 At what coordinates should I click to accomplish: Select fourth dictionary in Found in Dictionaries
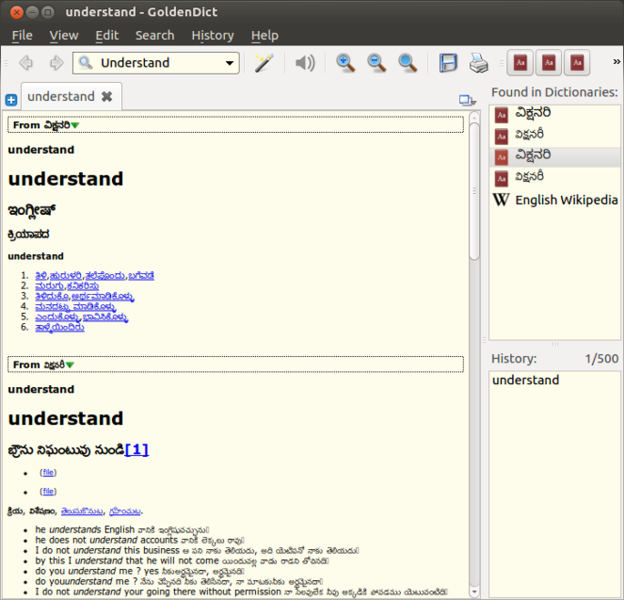click(554, 178)
